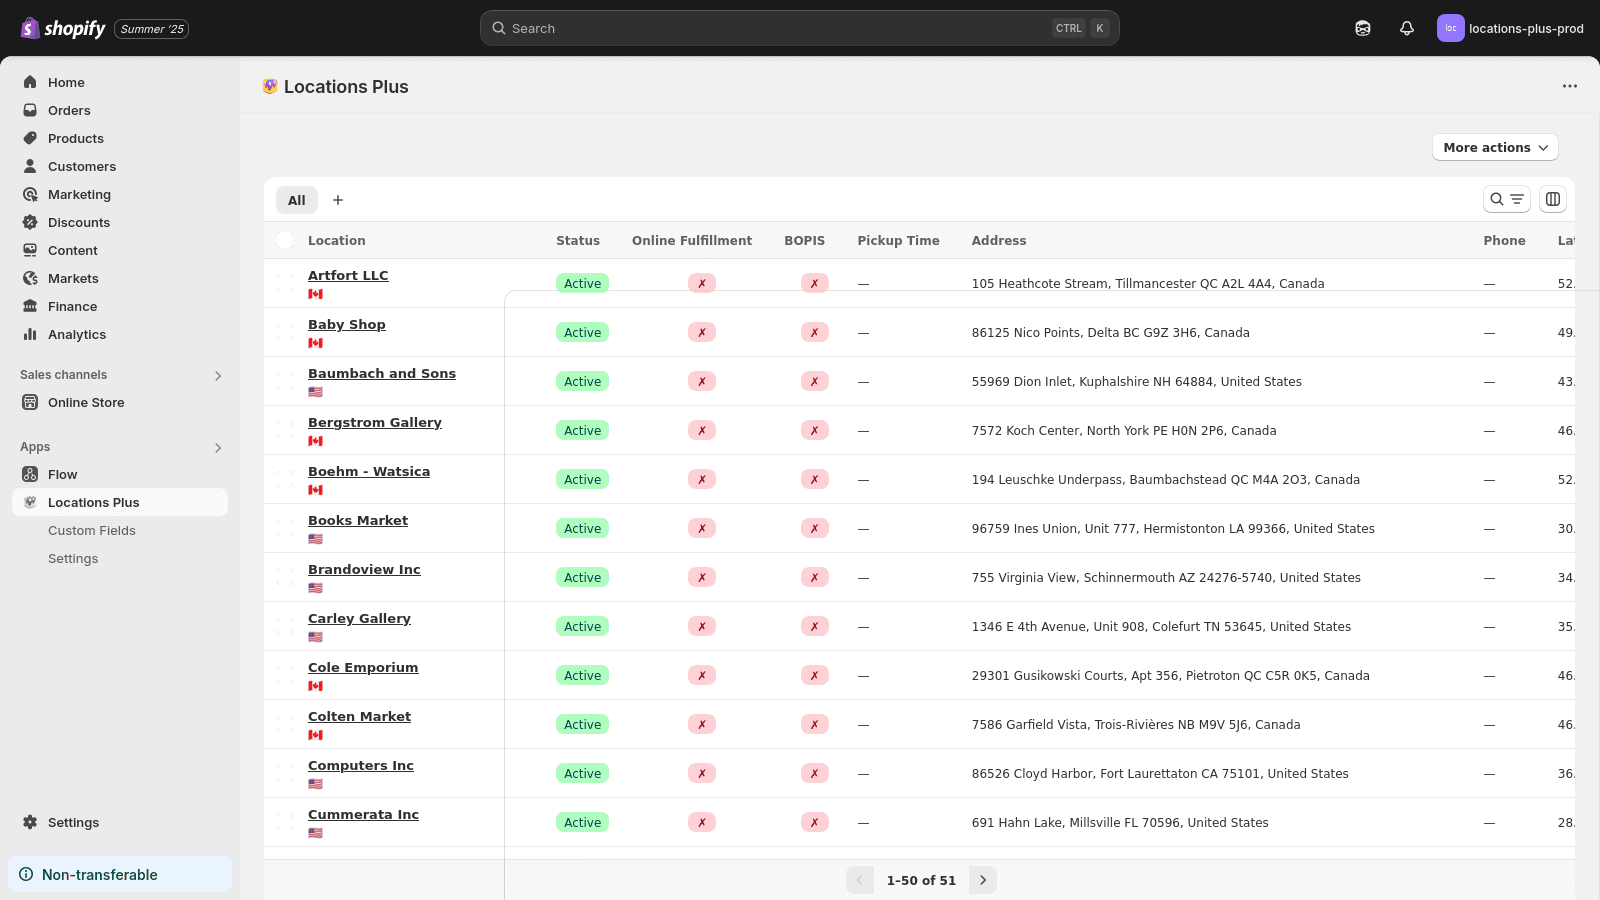The width and height of the screenshot is (1600, 900).
Task: Open Discounts from the sidebar
Action: [x=79, y=222]
